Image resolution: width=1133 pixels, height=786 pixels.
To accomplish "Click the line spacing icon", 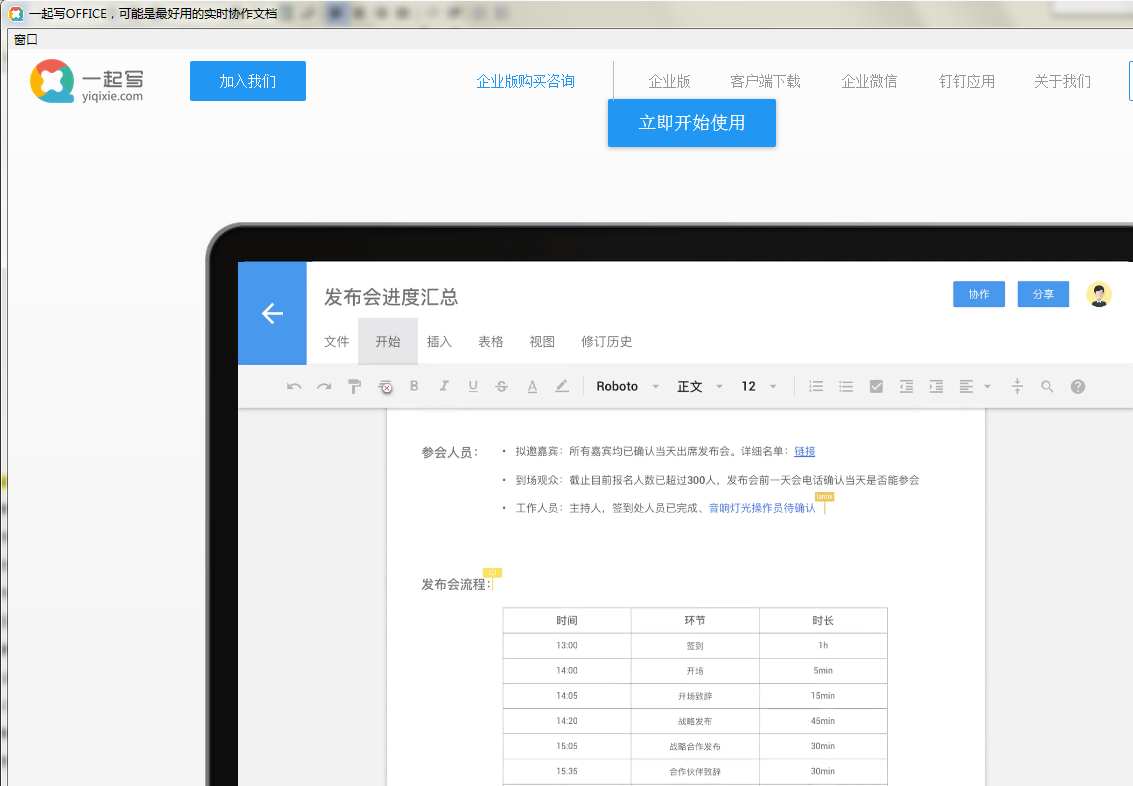I will point(1017,386).
